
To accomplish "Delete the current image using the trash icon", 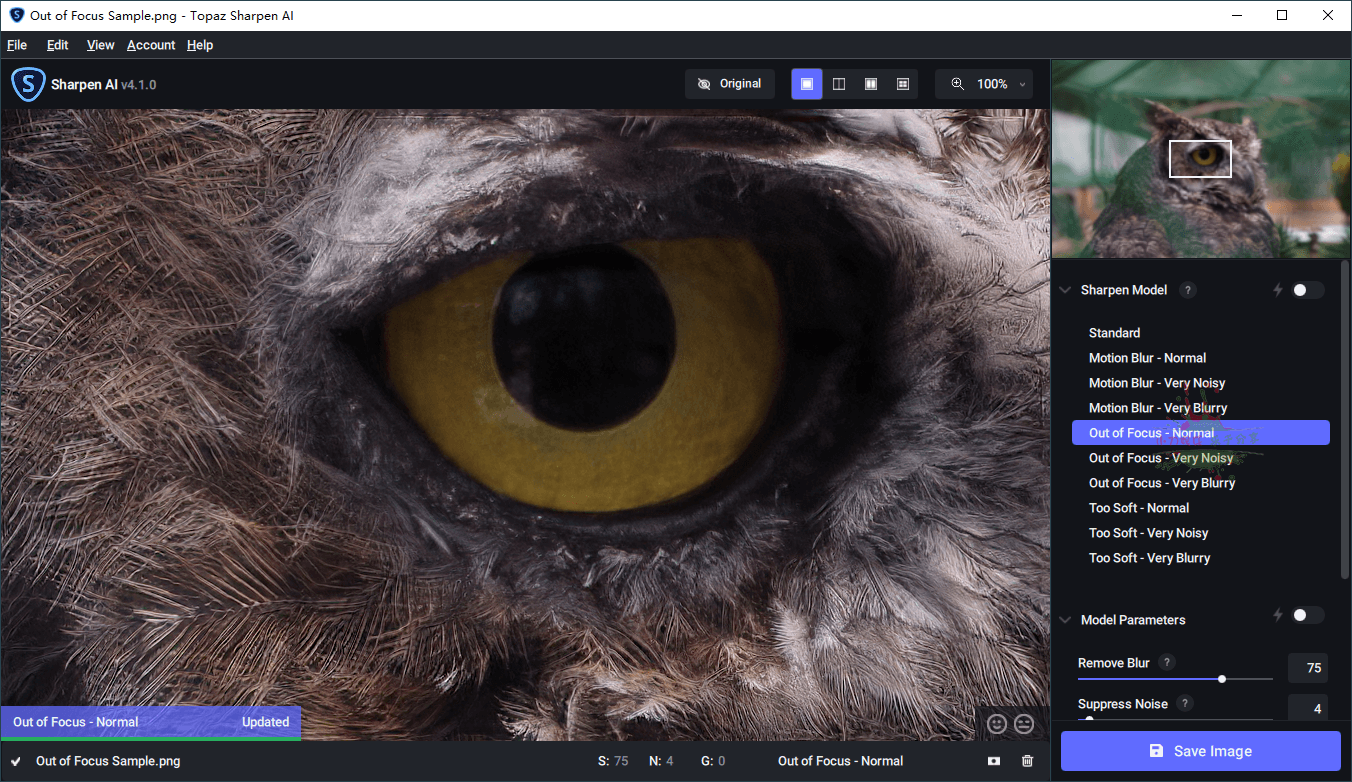I will 1027,761.
